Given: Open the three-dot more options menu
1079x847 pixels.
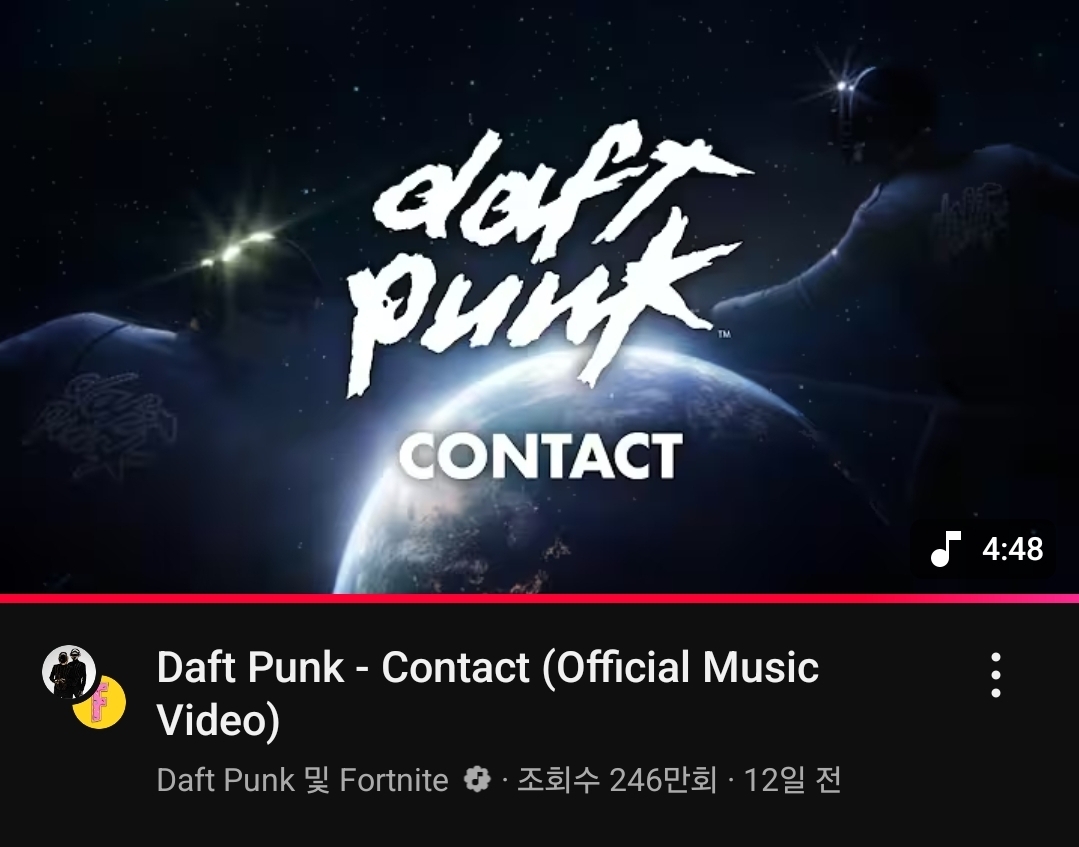Looking at the screenshot, I should [996, 675].
